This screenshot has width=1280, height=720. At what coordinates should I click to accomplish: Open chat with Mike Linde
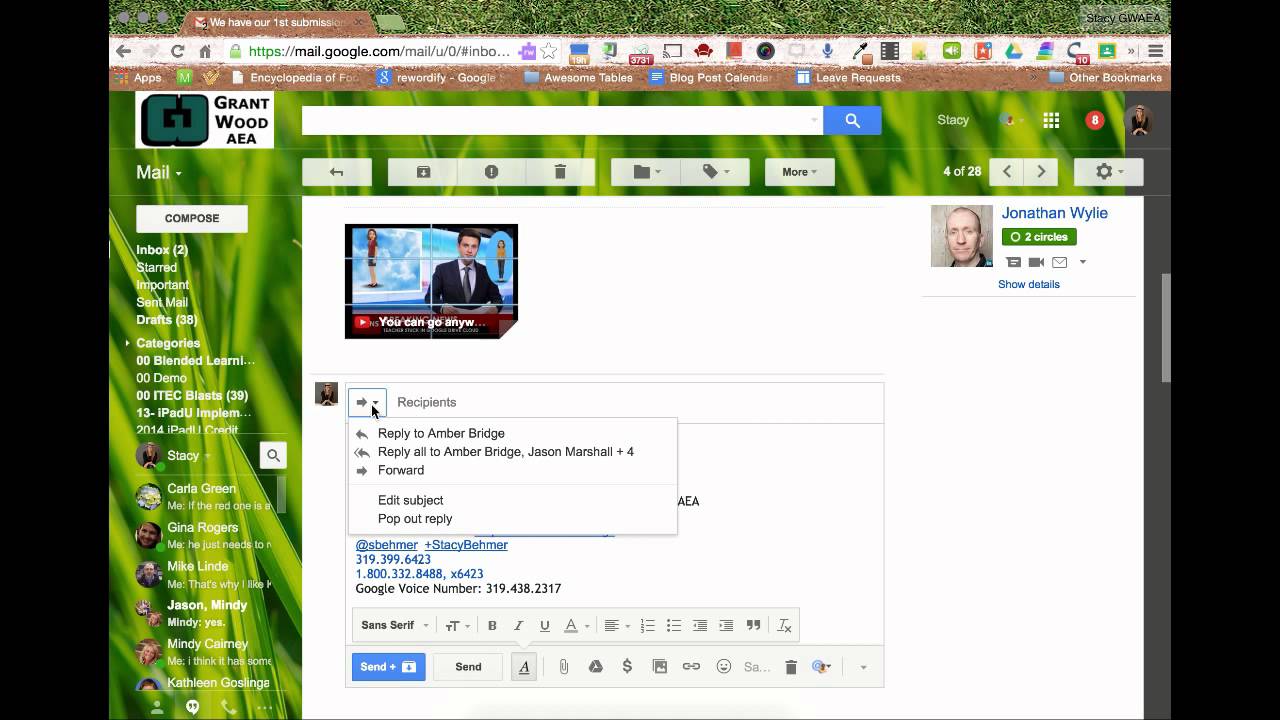pos(204,574)
